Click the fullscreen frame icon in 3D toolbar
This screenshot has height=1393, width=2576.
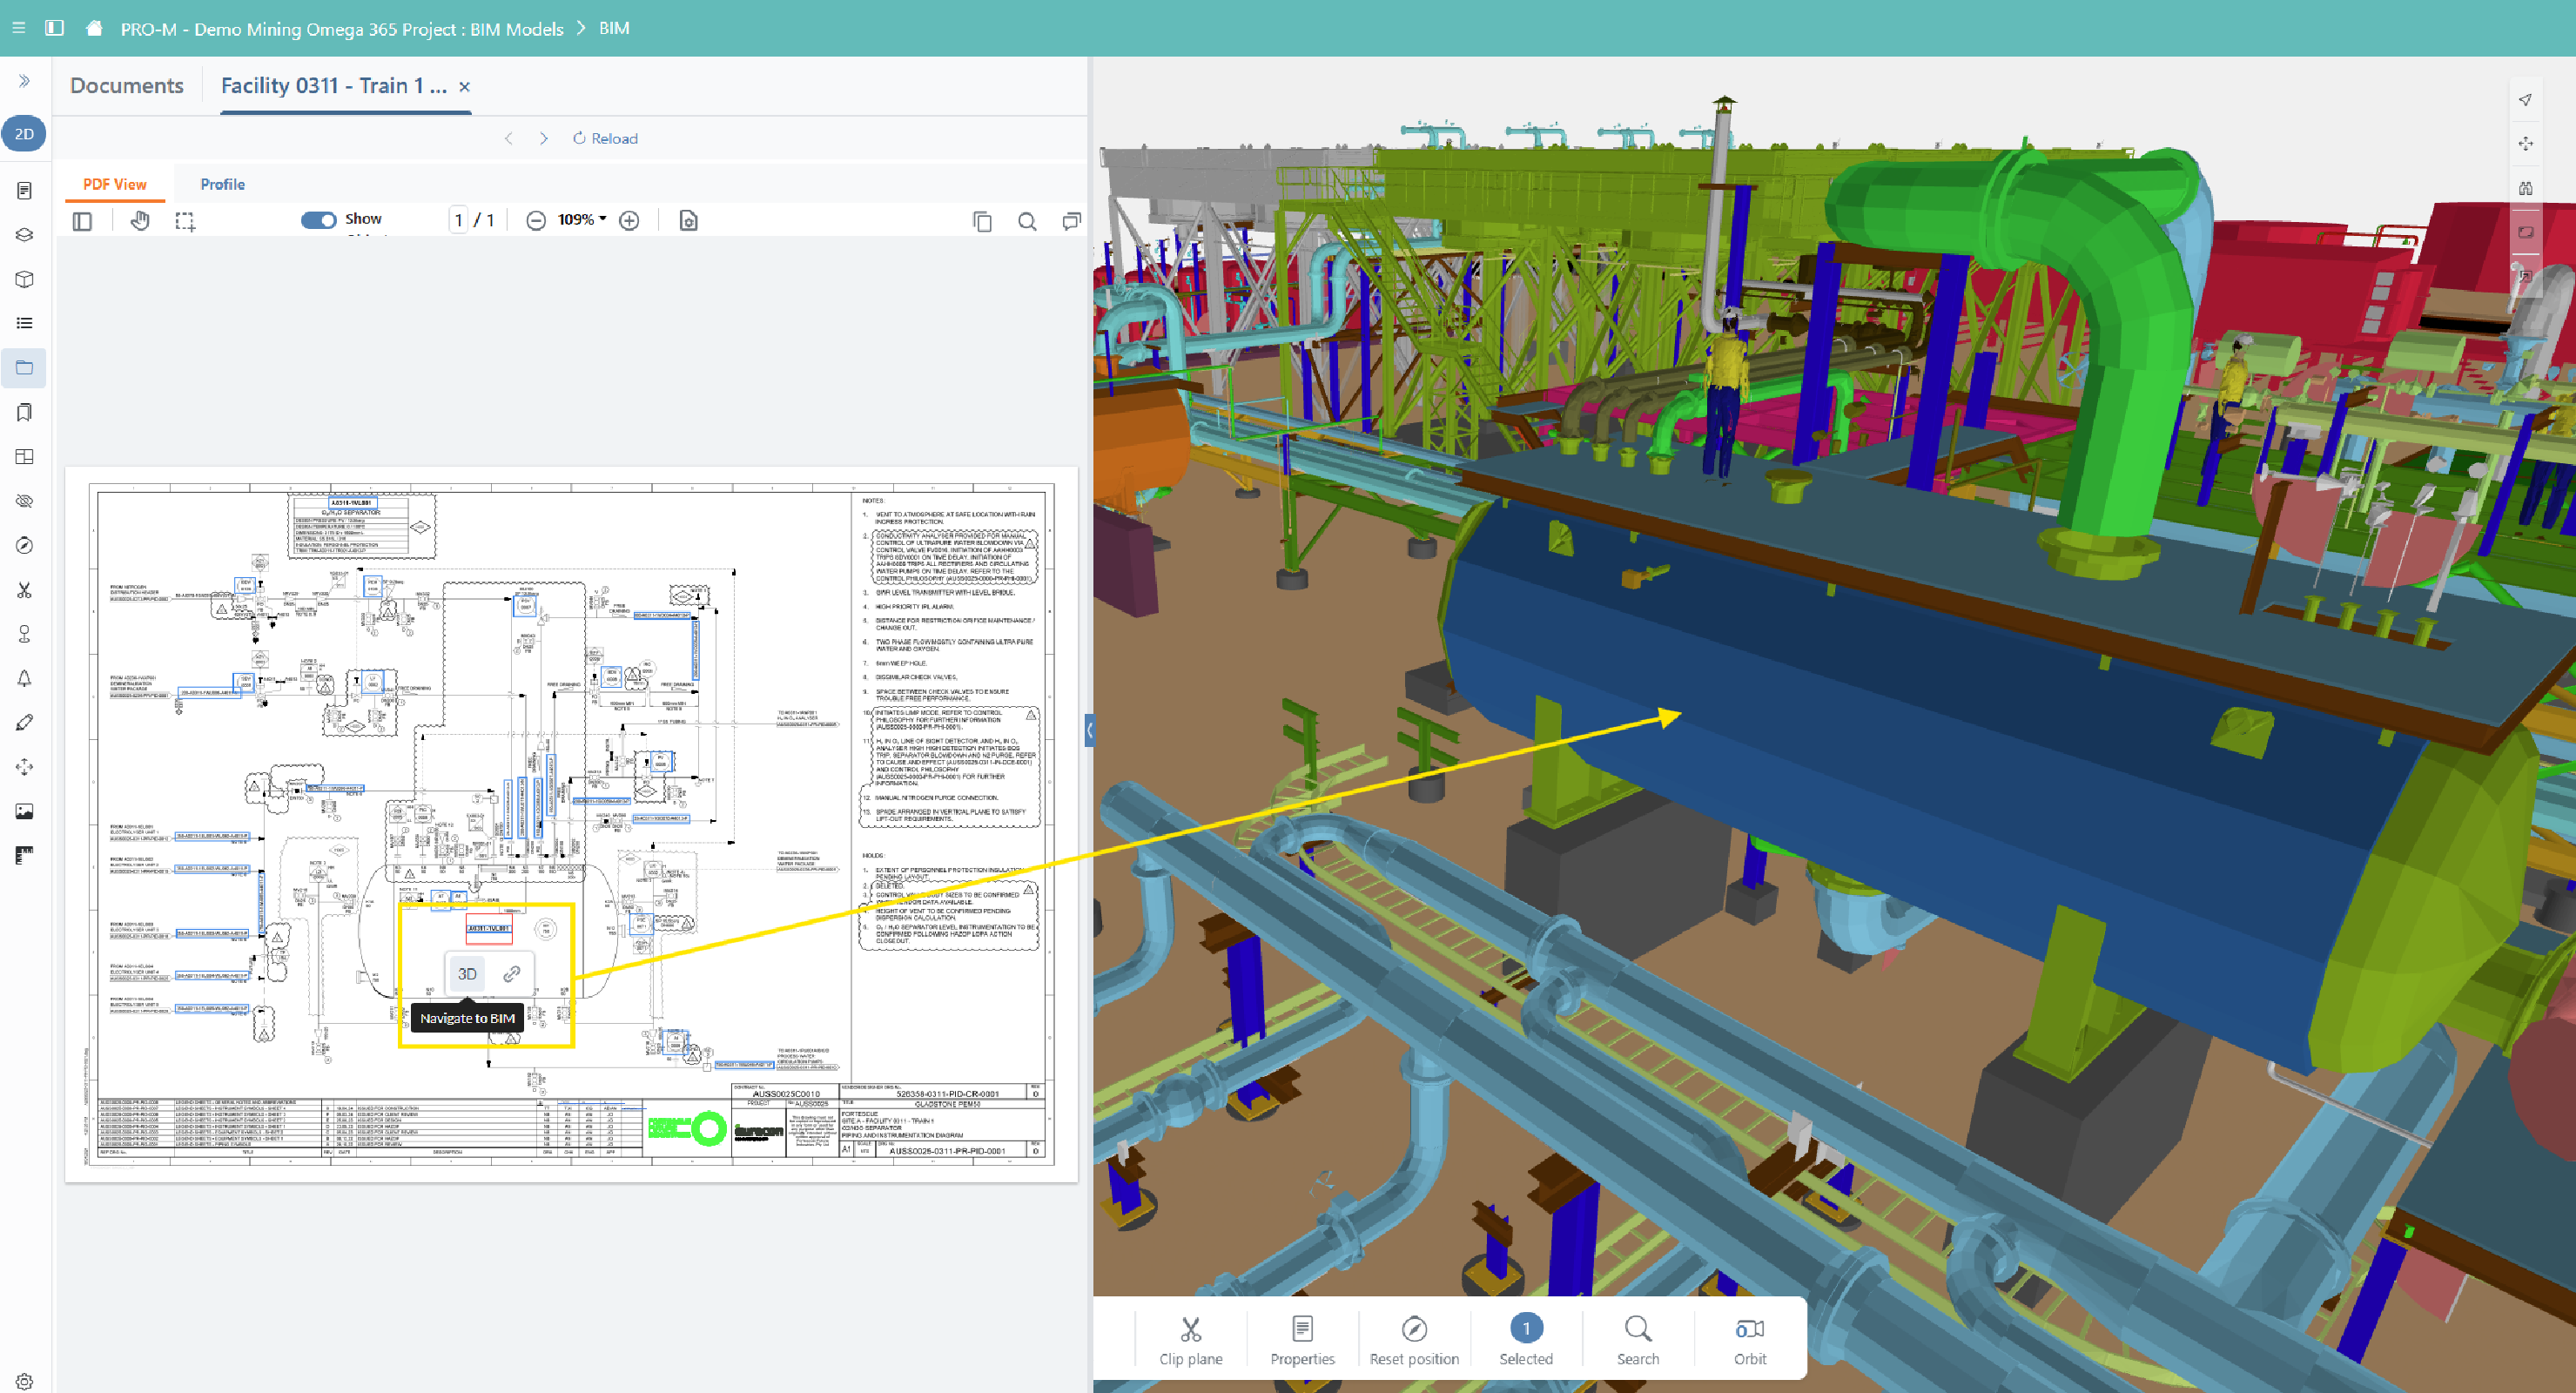pyautogui.click(x=2525, y=232)
